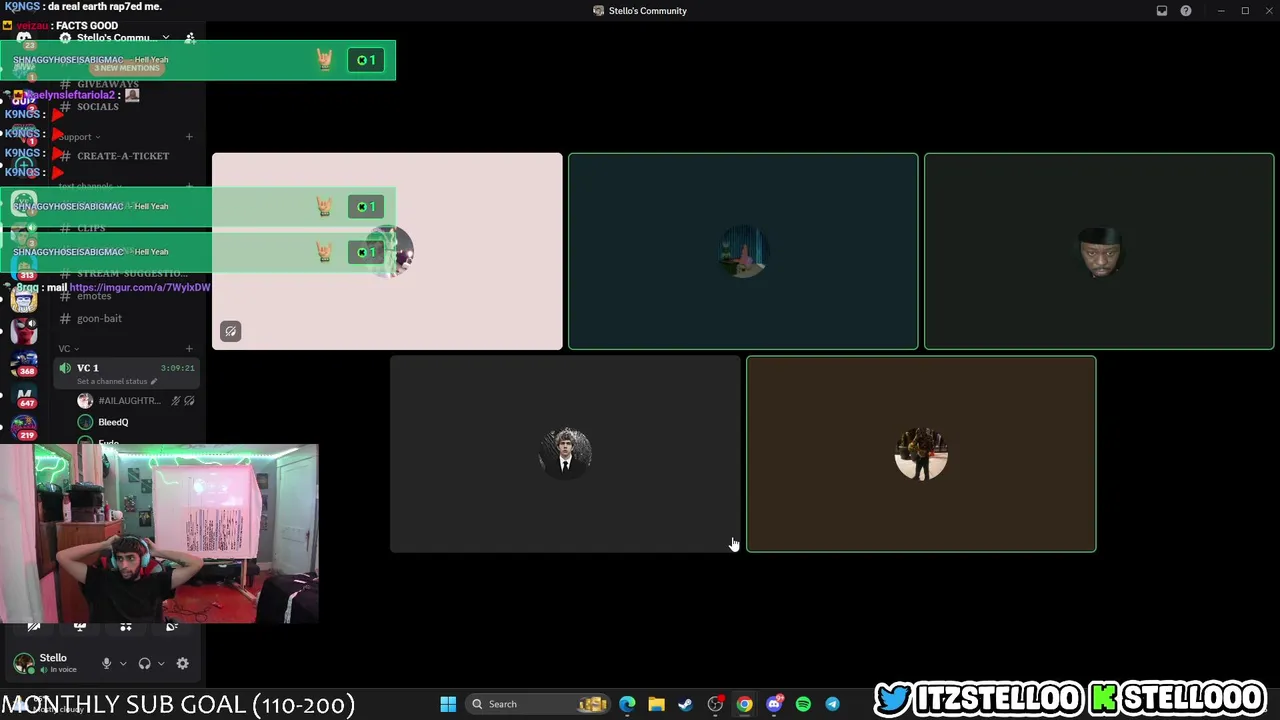This screenshot has height=720, width=1280.
Task: Open server icon with 313 badge
Action: pos(24,266)
